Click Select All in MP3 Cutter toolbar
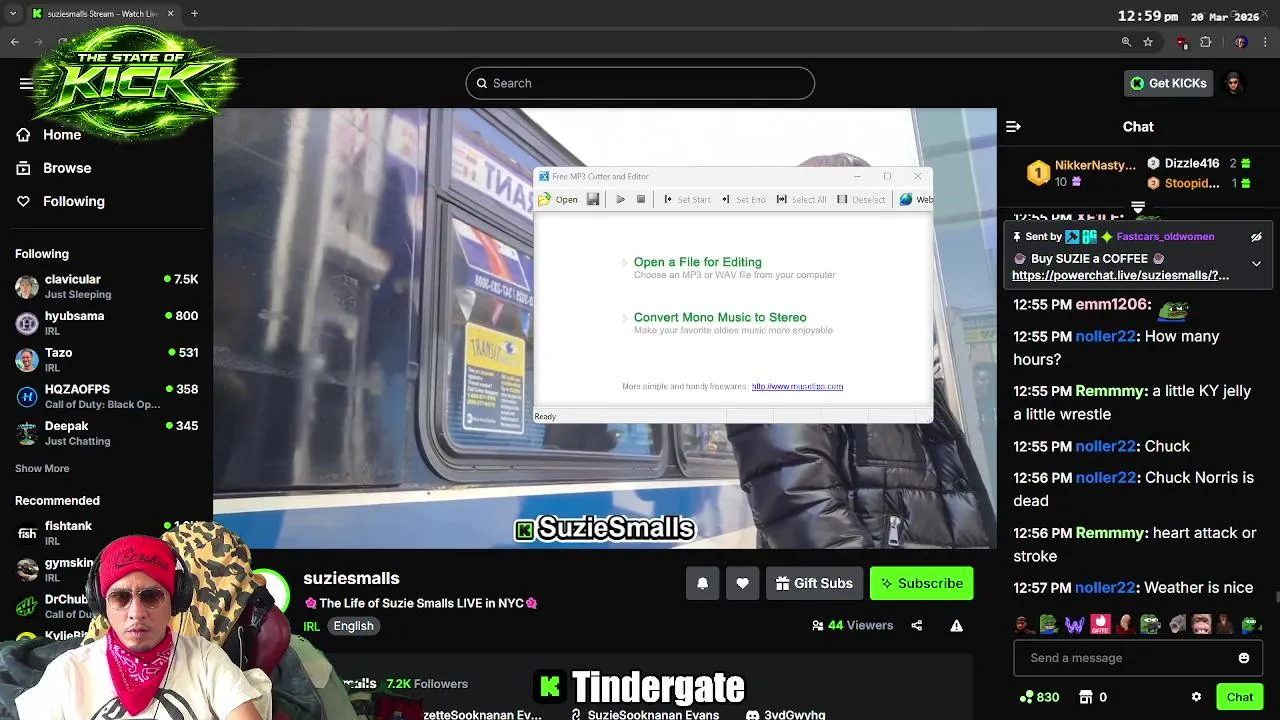Image resolution: width=1280 pixels, height=720 pixels. coord(801,199)
